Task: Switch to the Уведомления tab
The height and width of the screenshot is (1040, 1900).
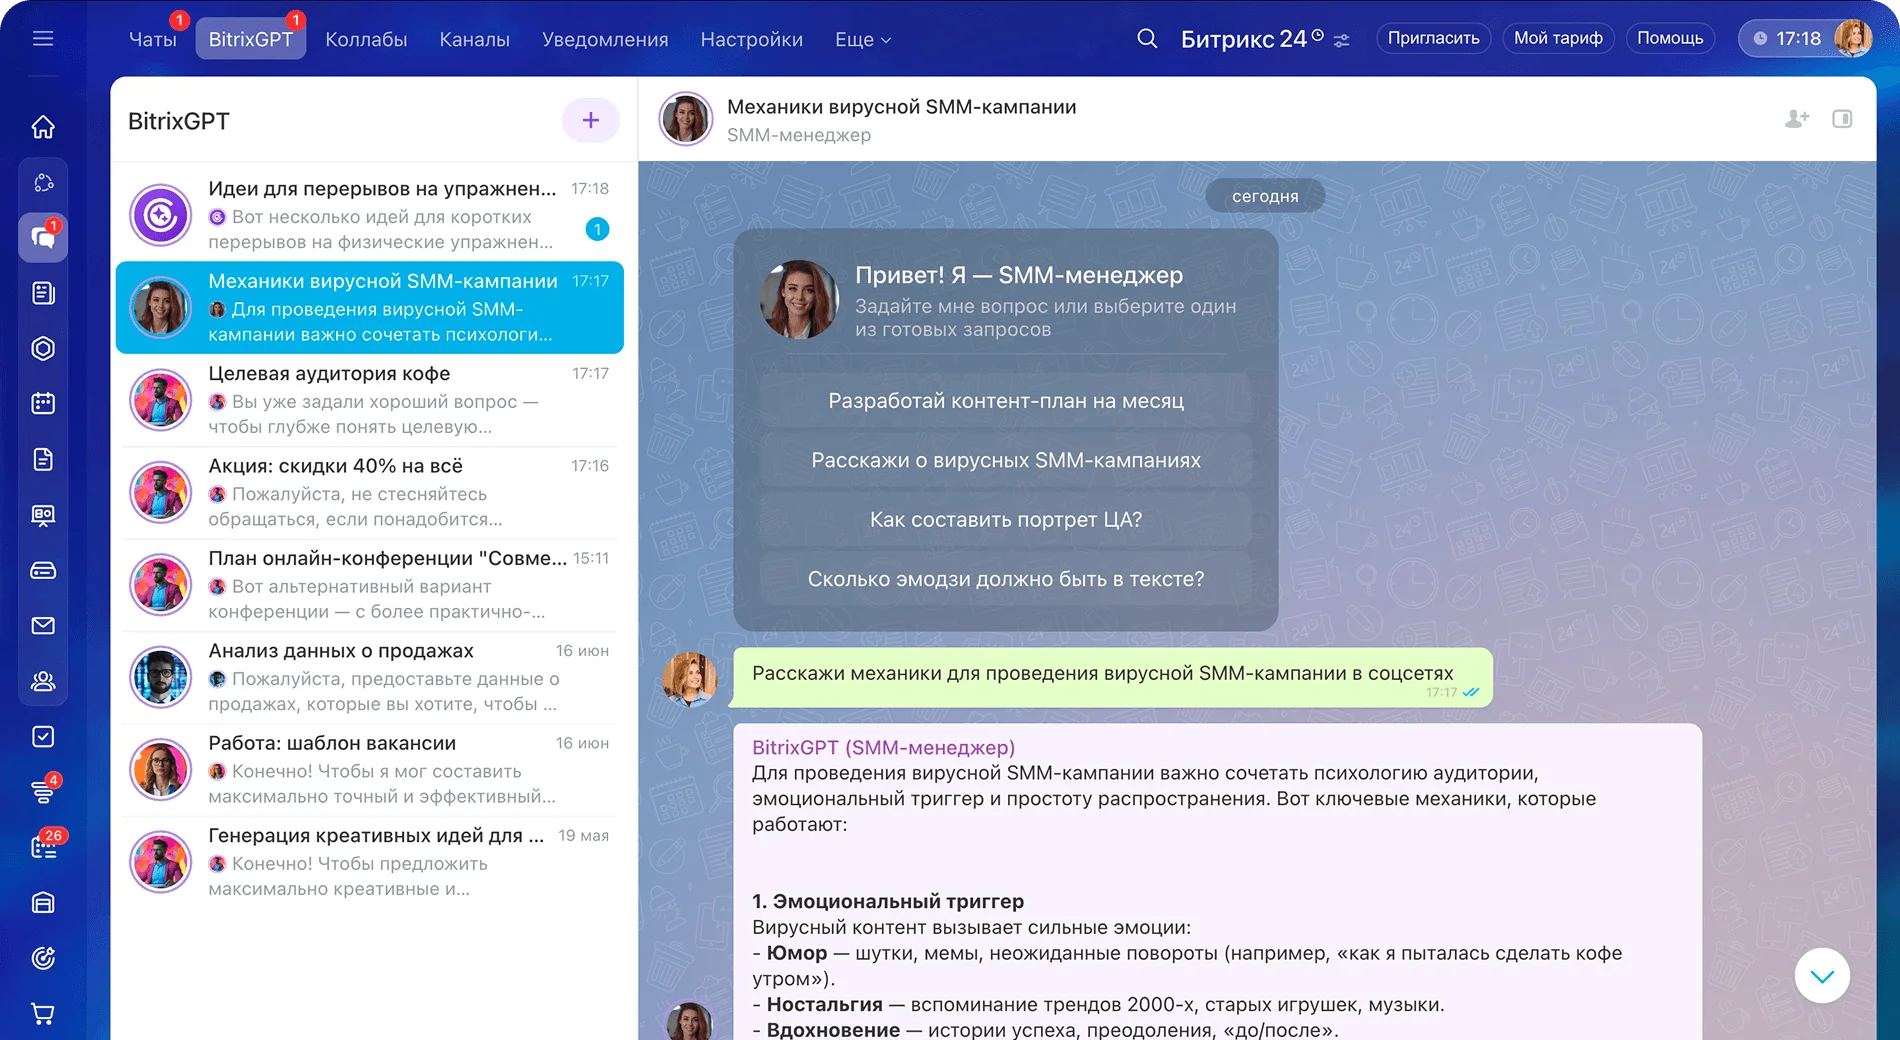Action: [x=605, y=39]
